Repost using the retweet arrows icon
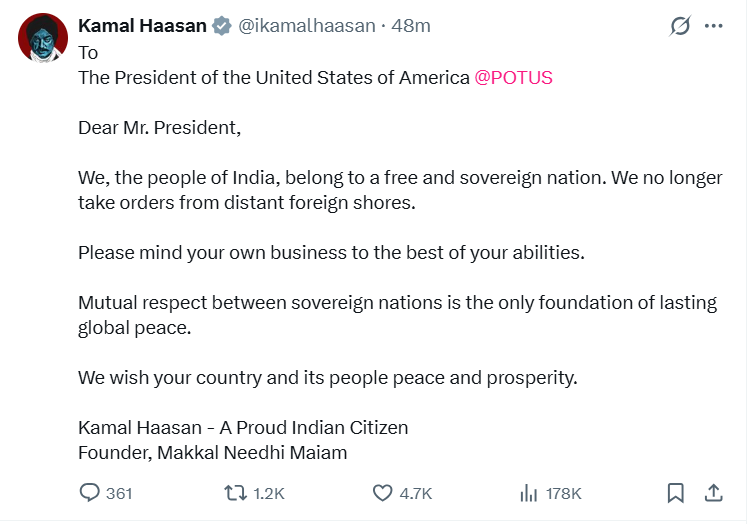The height and width of the screenshot is (524, 749). click(x=235, y=493)
